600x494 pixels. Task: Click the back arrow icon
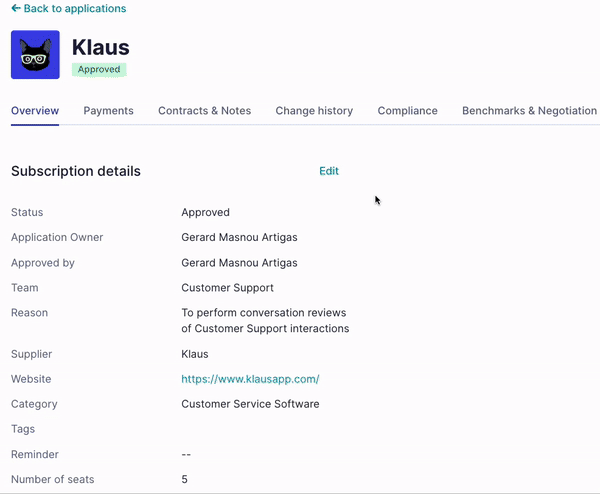pyautogui.click(x=16, y=8)
